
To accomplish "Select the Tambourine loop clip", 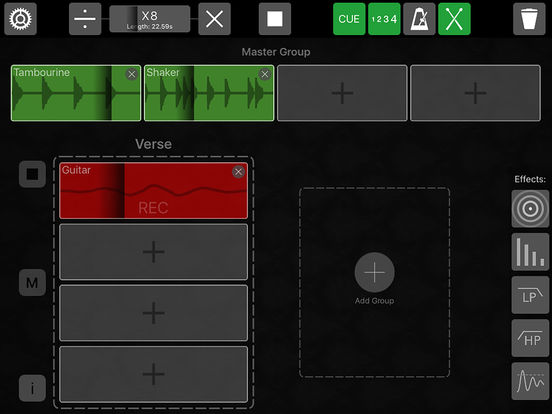I will click(76, 93).
